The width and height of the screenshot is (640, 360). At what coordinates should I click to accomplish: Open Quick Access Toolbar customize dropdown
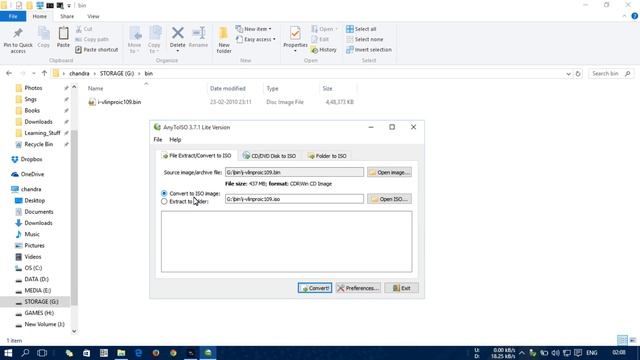(69, 6)
